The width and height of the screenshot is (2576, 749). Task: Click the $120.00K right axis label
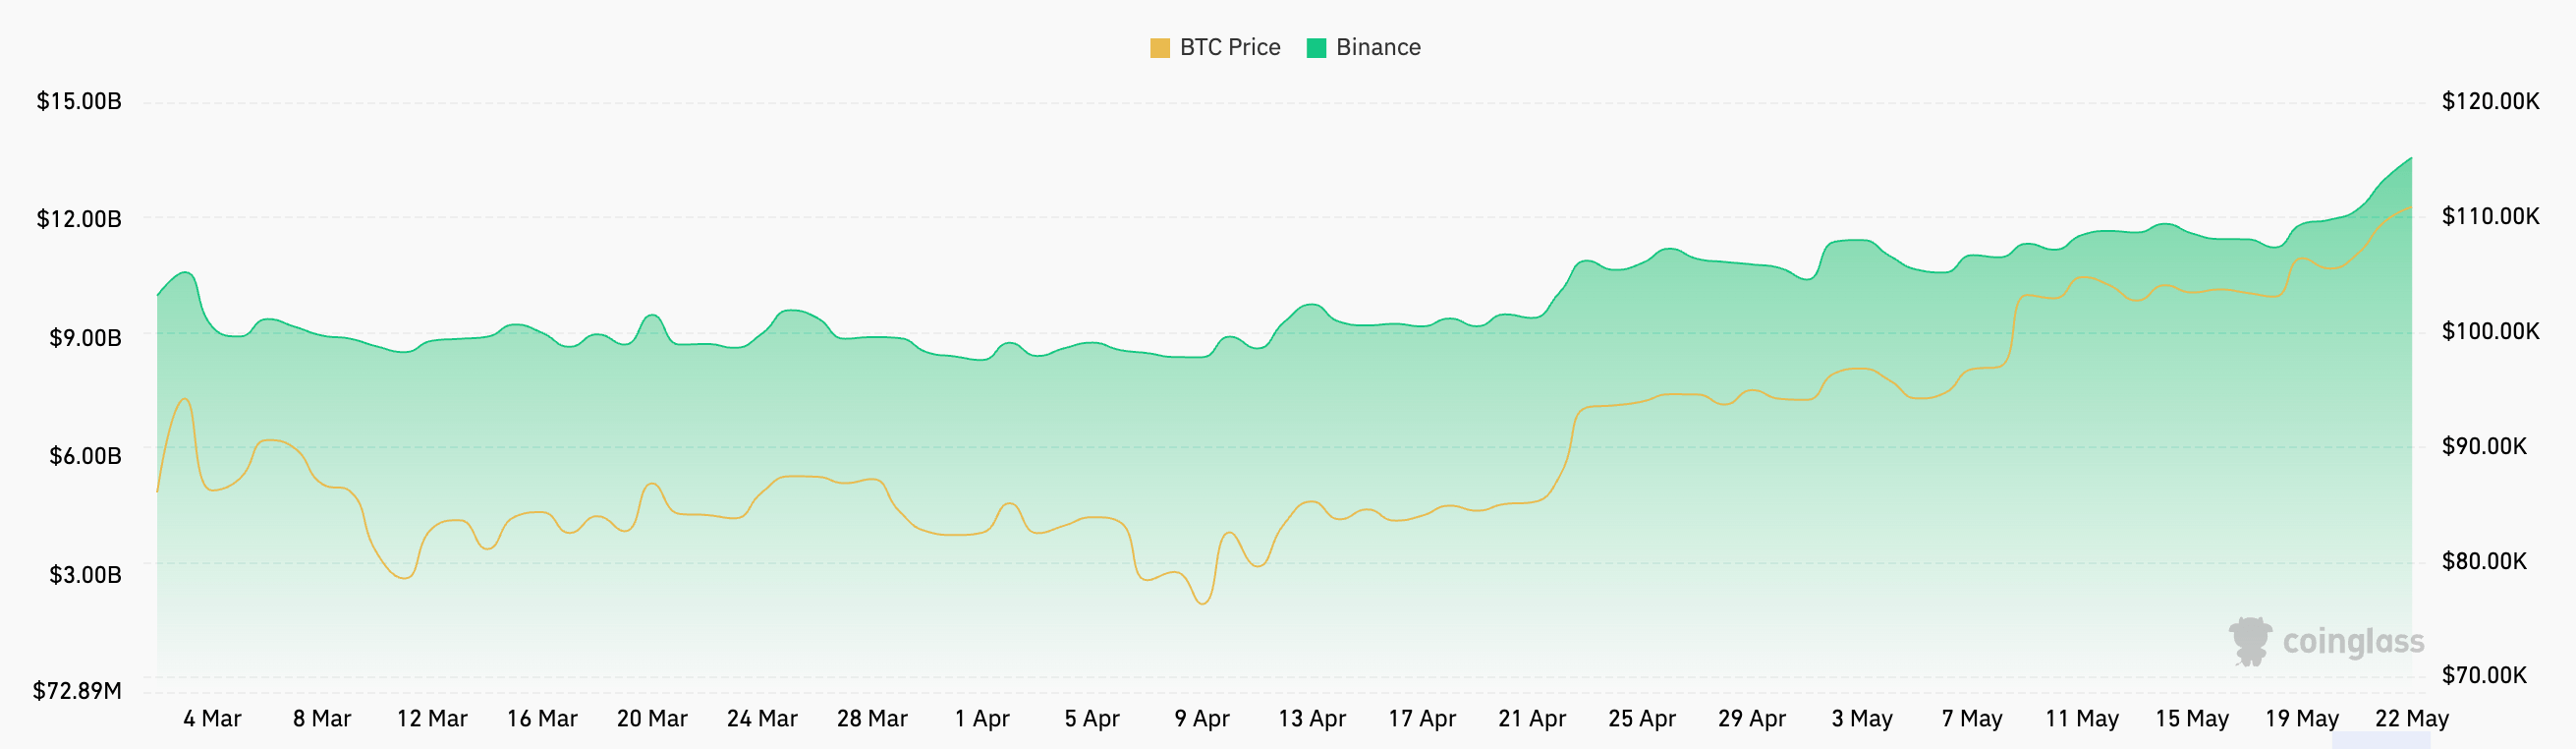tap(2490, 101)
